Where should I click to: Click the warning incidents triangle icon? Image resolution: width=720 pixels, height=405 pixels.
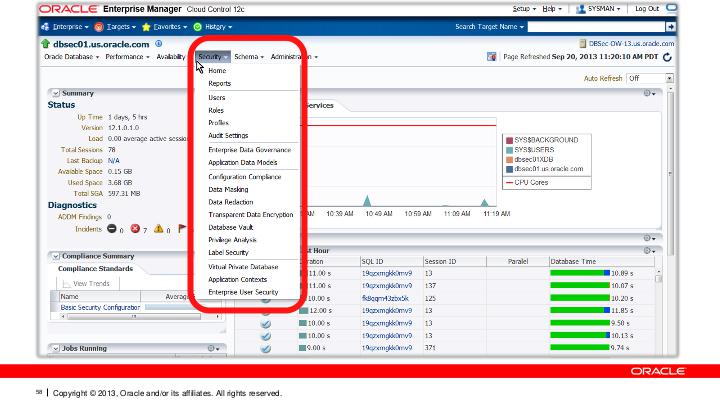pos(158,228)
